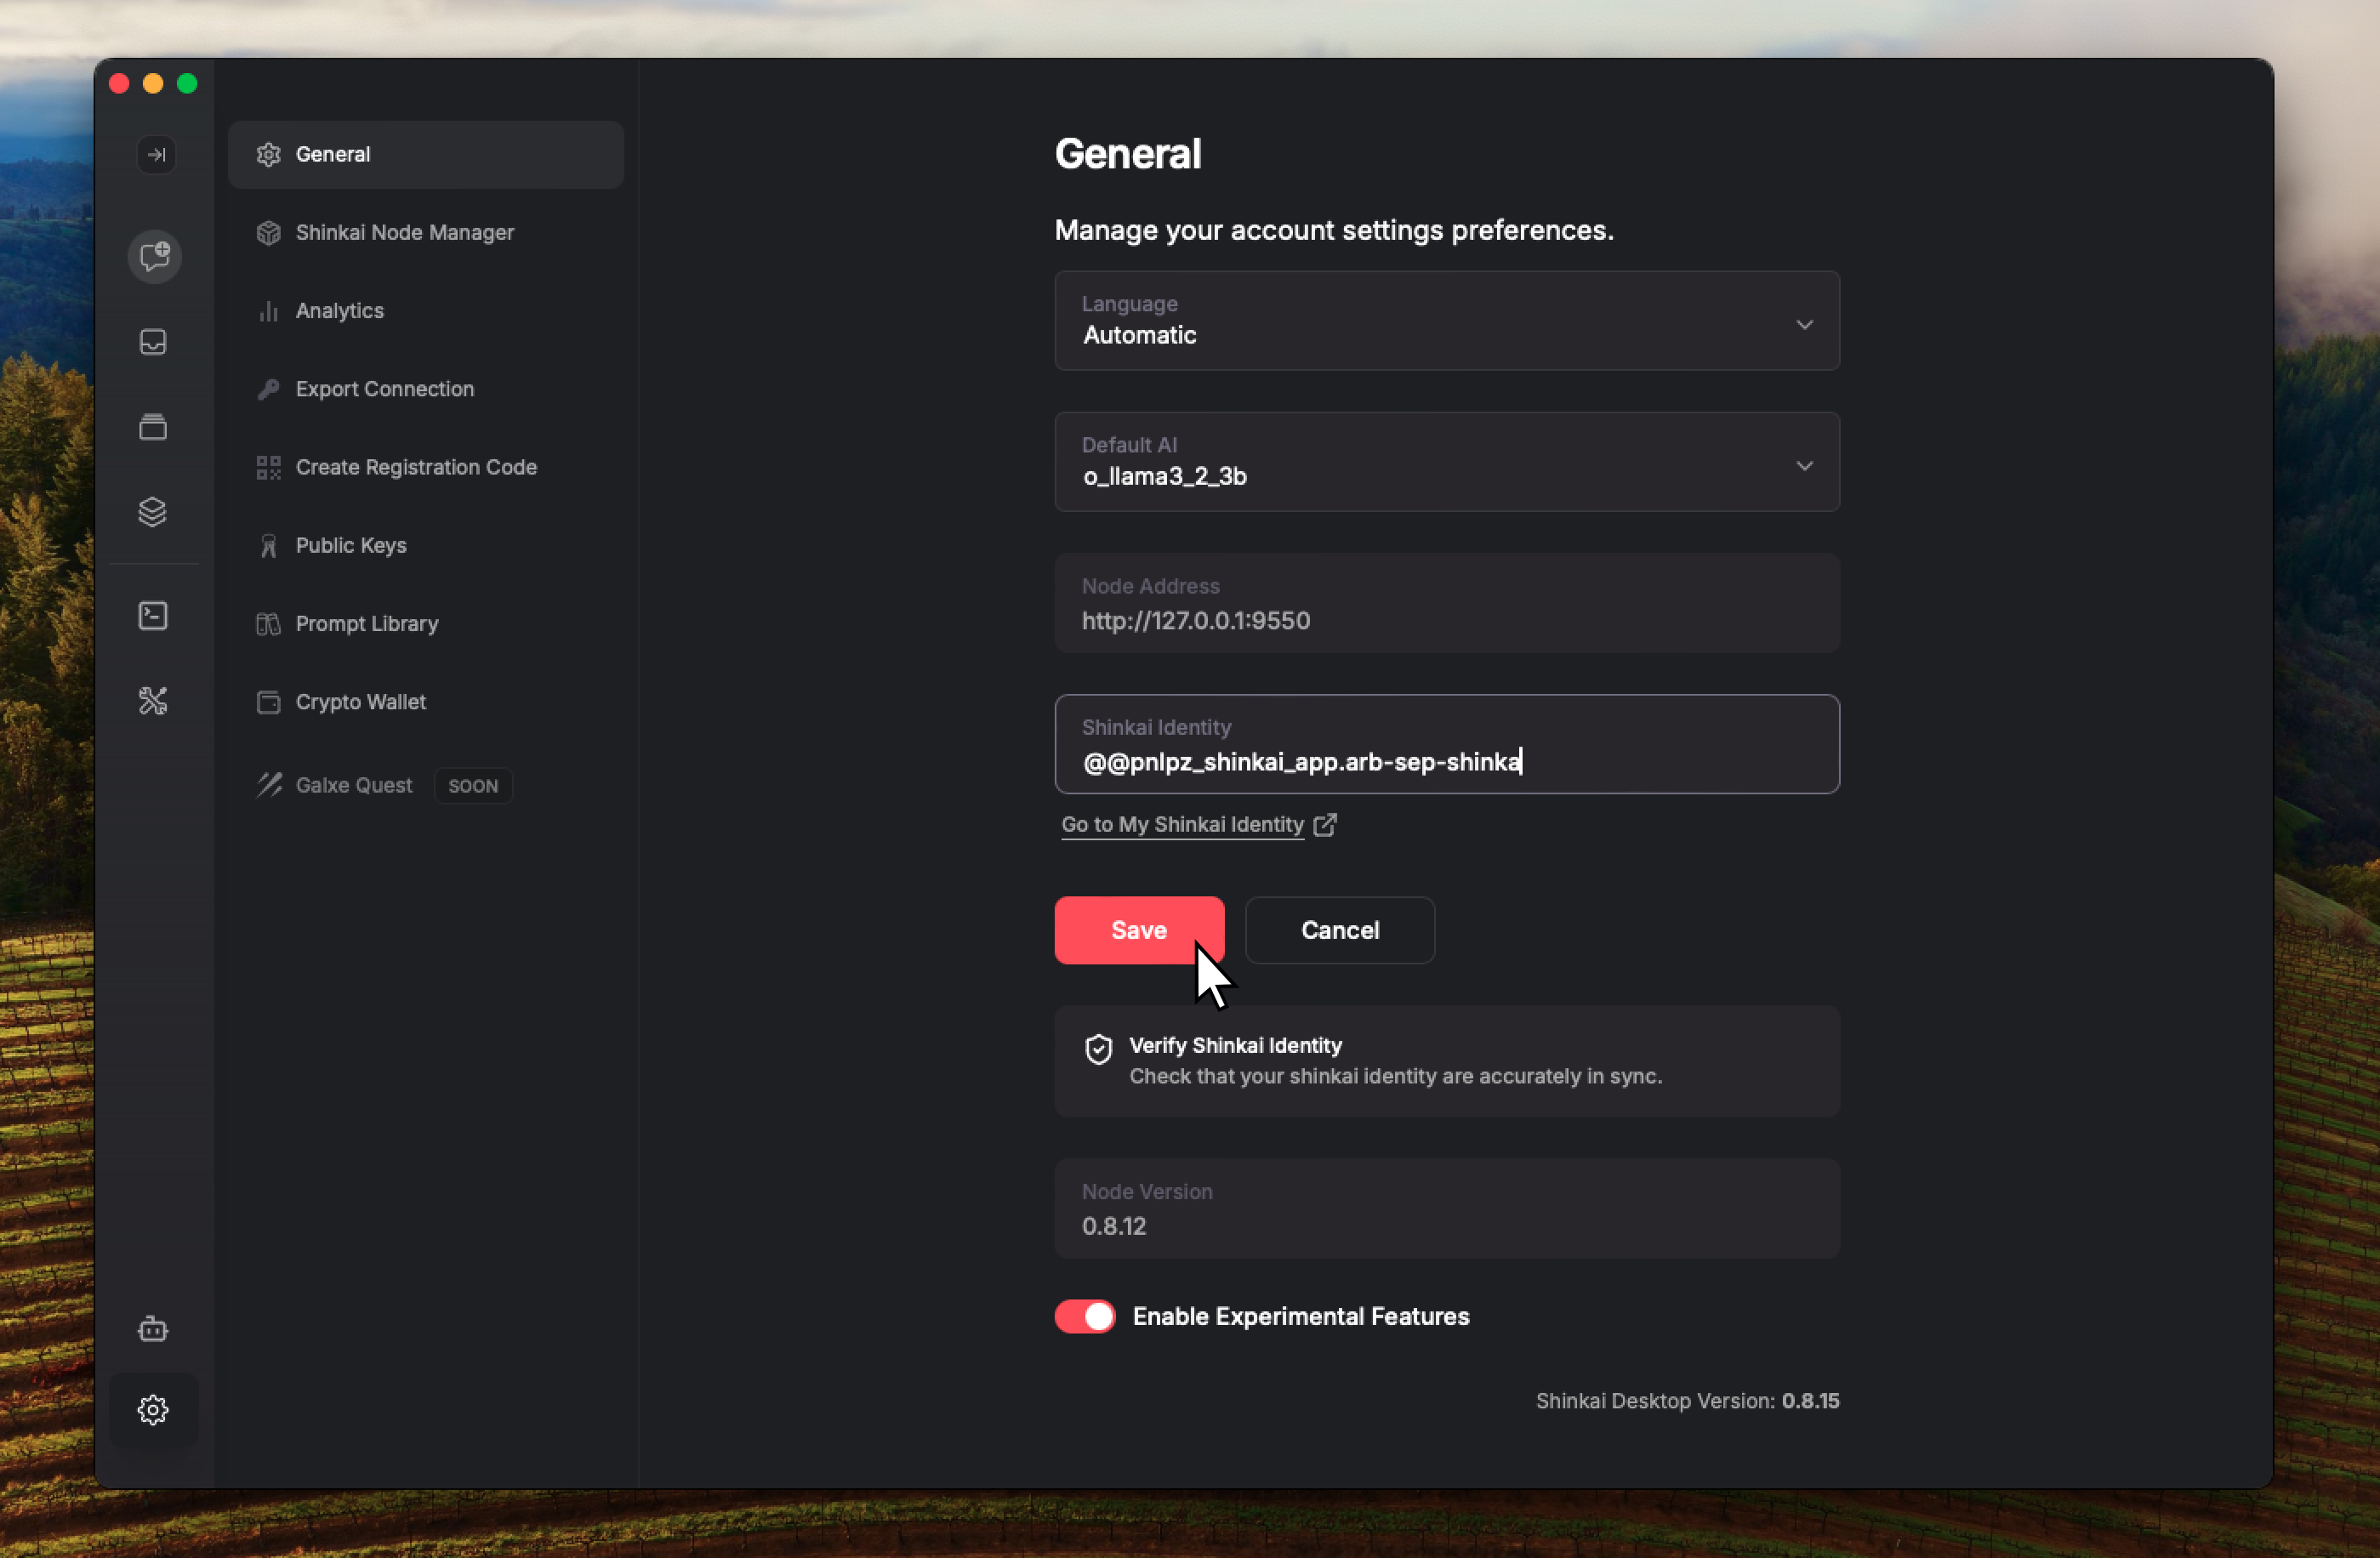Viewport: 2380px width, 1558px height.
Task: Click the expand sidebar arrow icon
Action: coord(156,154)
